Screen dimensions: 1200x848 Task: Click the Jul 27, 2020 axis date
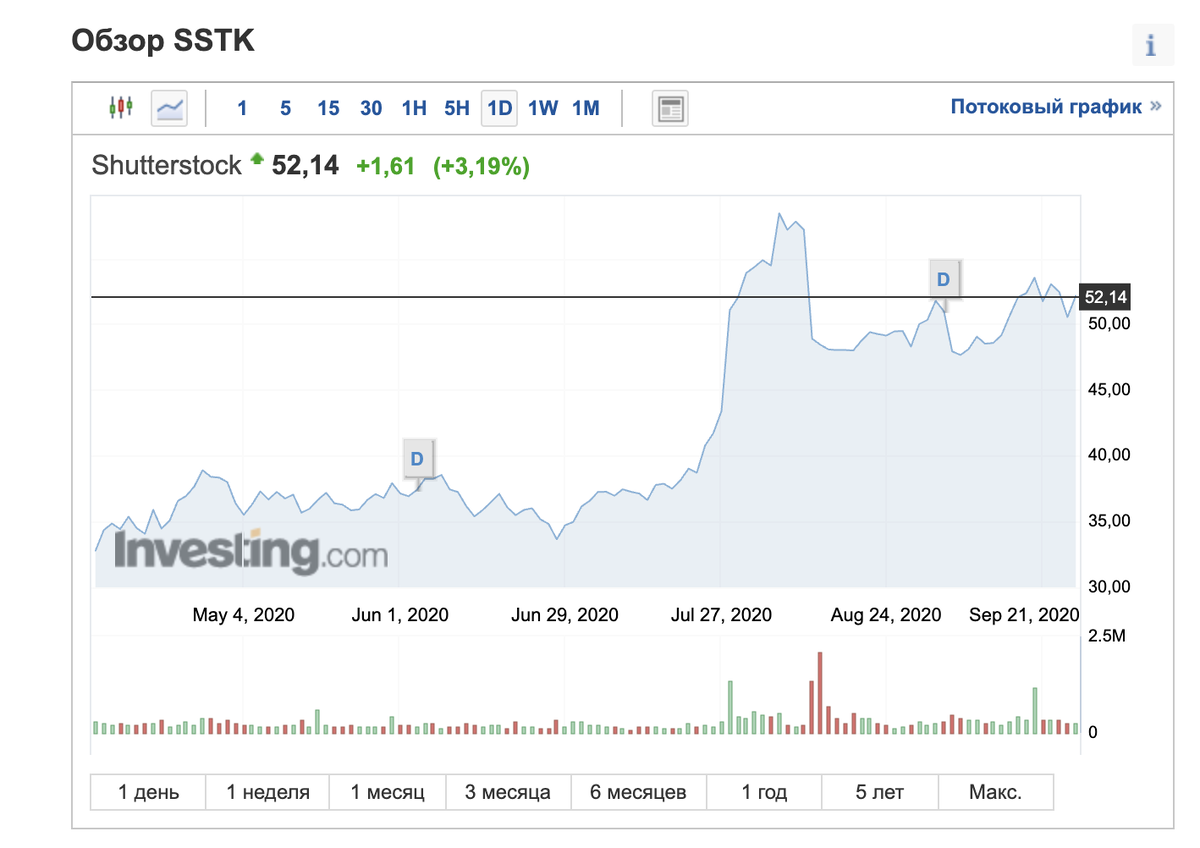click(x=721, y=614)
